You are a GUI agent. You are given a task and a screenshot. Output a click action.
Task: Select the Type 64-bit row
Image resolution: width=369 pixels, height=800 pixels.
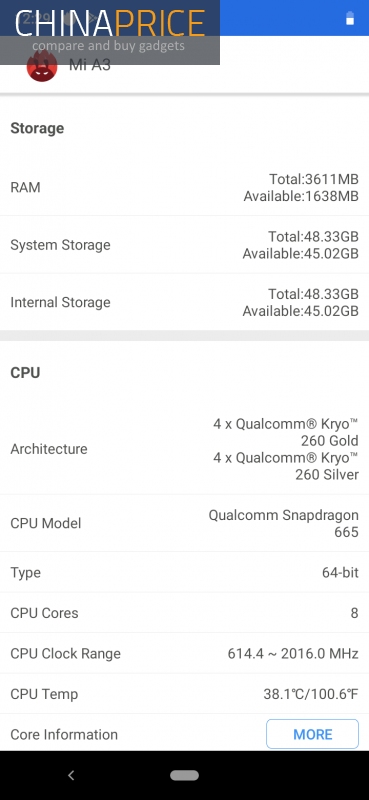[x=184, y=572]
